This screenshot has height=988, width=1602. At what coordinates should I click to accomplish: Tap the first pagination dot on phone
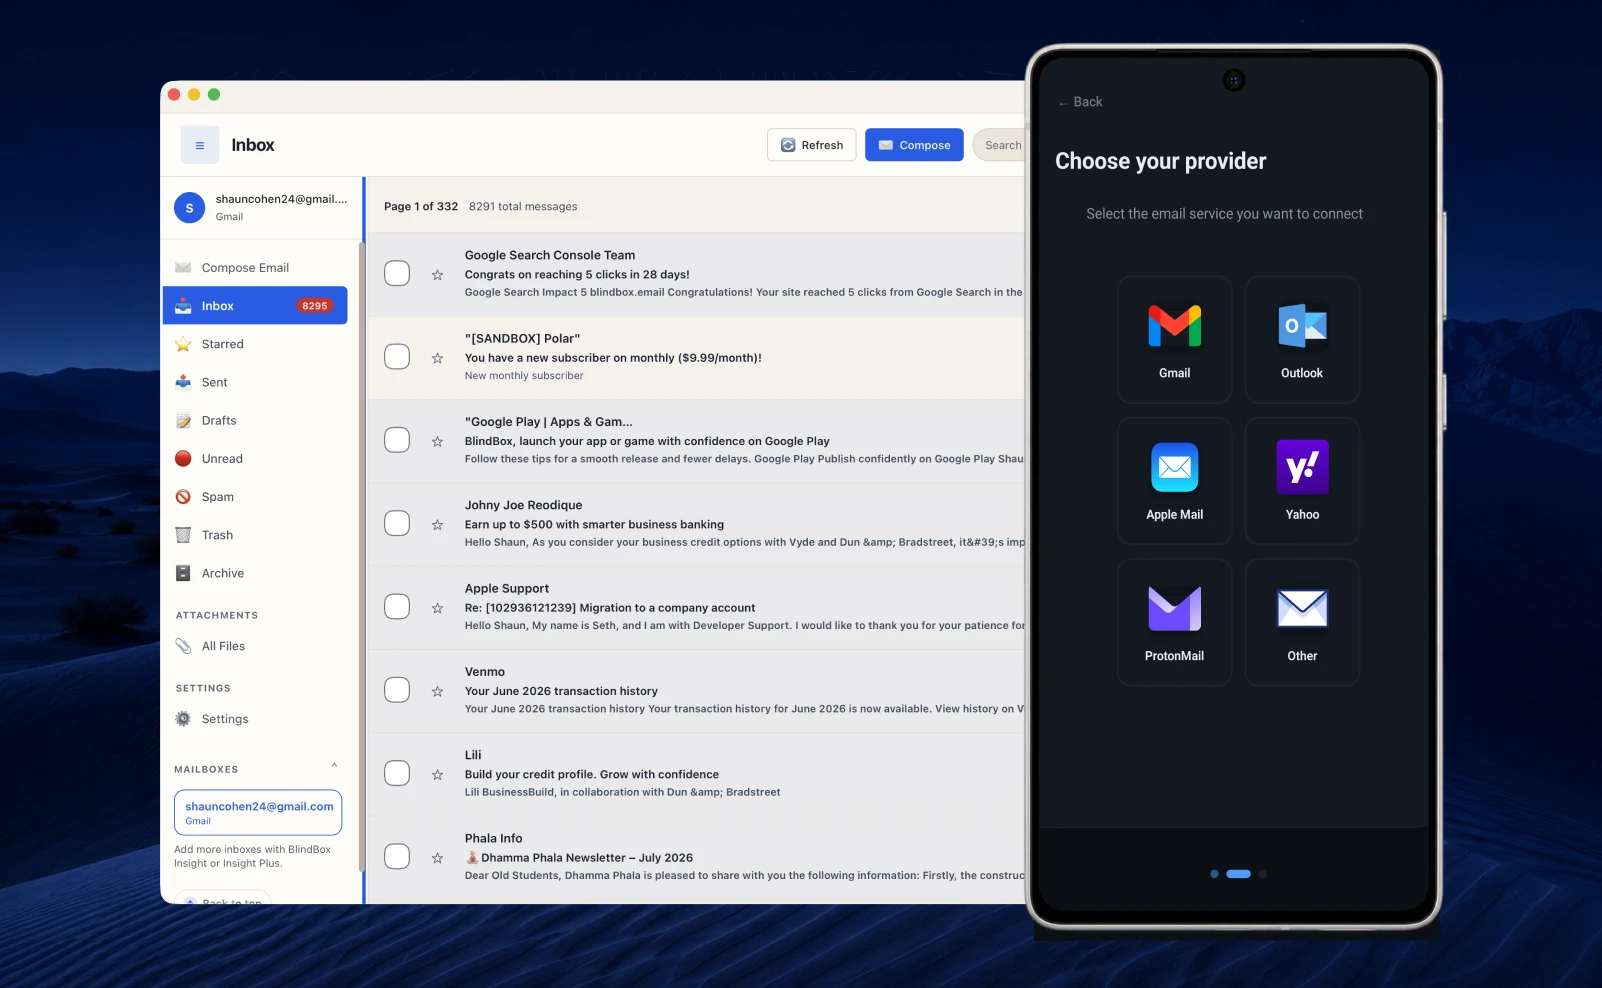pyautogui.click(x=1214, y=874)
